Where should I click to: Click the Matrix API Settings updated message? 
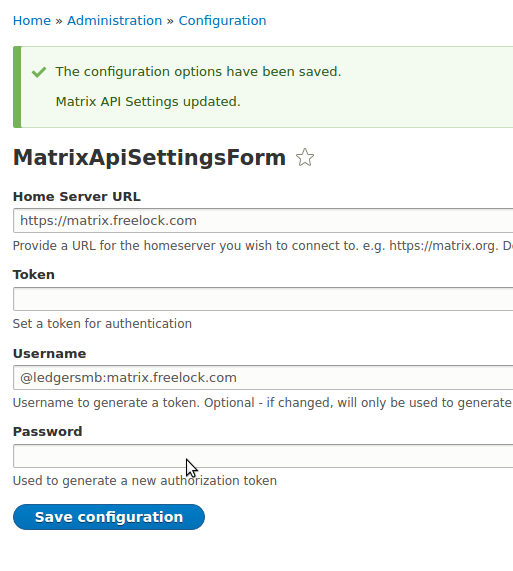pos(148,102)
